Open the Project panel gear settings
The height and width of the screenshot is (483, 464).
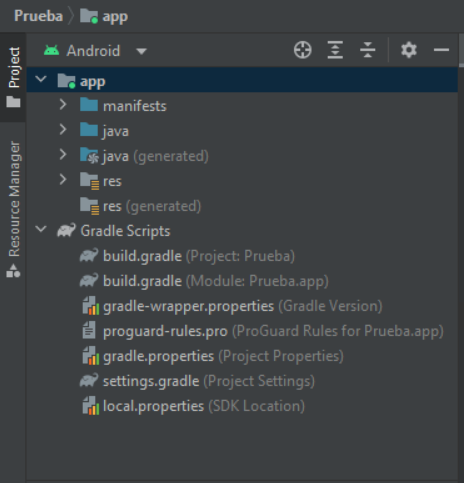pos(409,50)
